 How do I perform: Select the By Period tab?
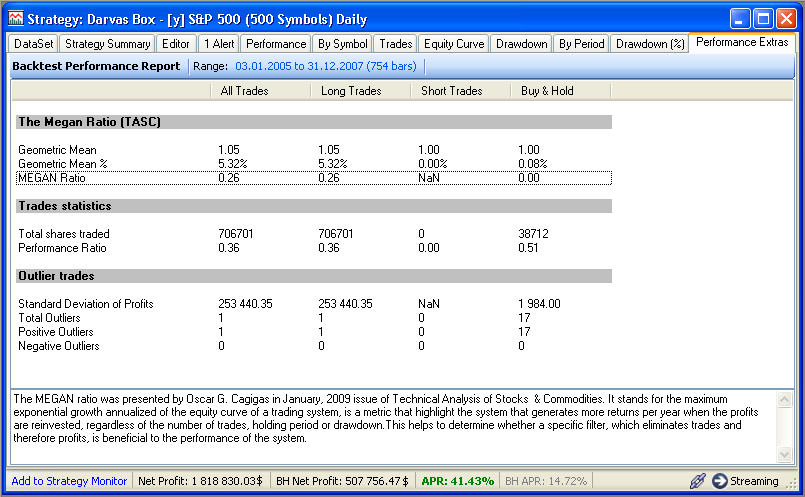(581, 44)
